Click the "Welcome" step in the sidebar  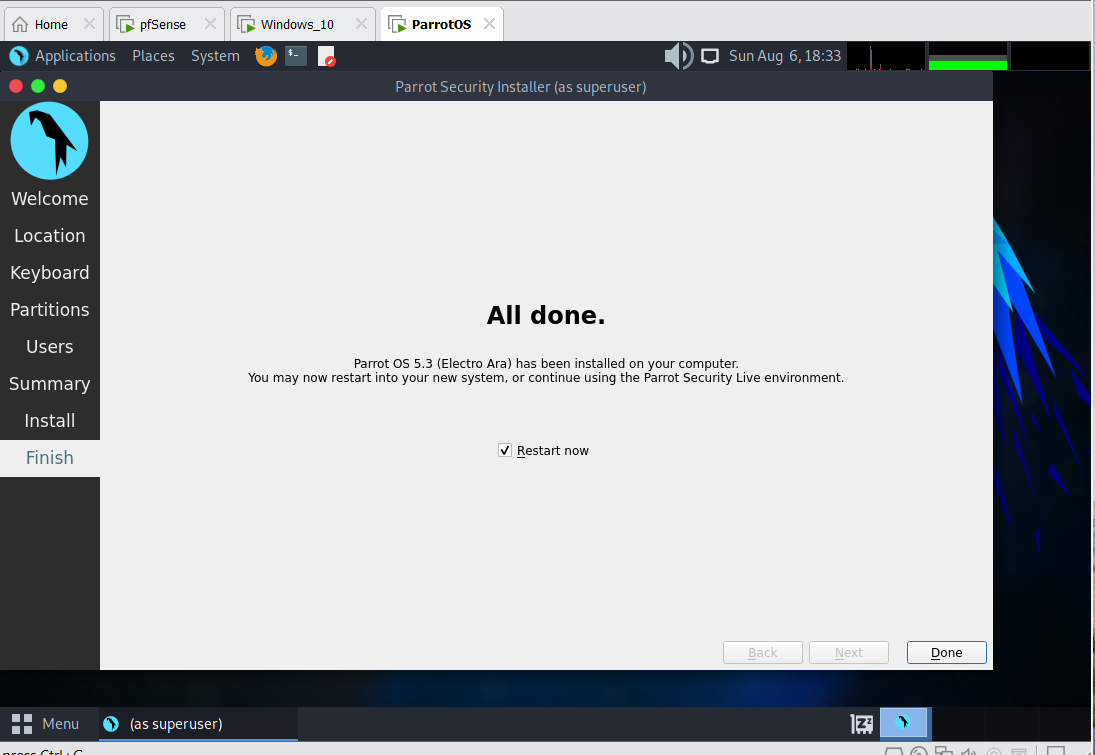50,198
